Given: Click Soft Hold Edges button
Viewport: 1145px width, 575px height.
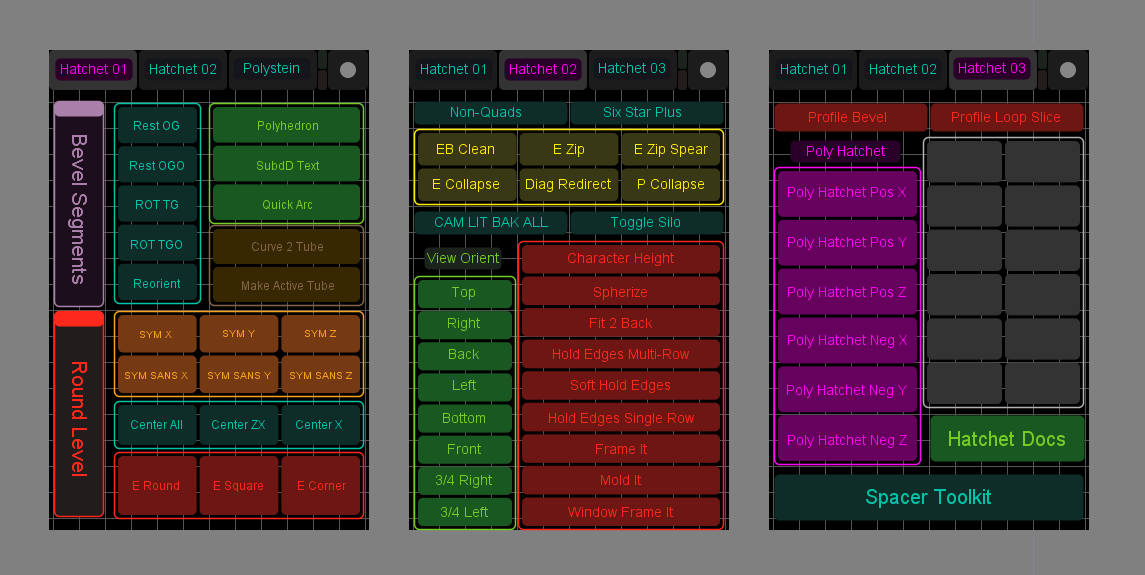Looking at the screenshot, I should 621,386.
